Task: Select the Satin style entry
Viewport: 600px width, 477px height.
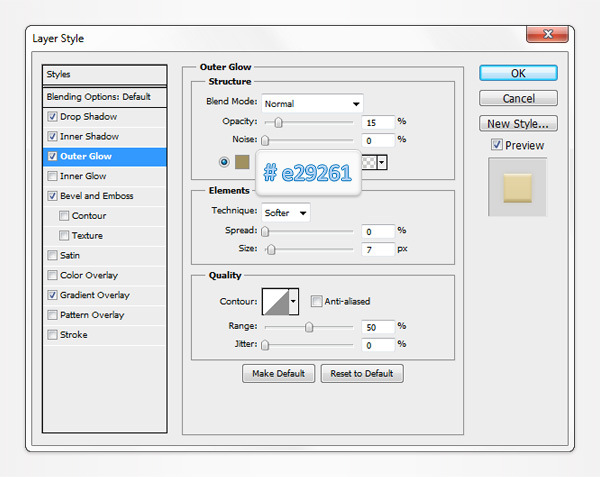Action: point(70,255)
